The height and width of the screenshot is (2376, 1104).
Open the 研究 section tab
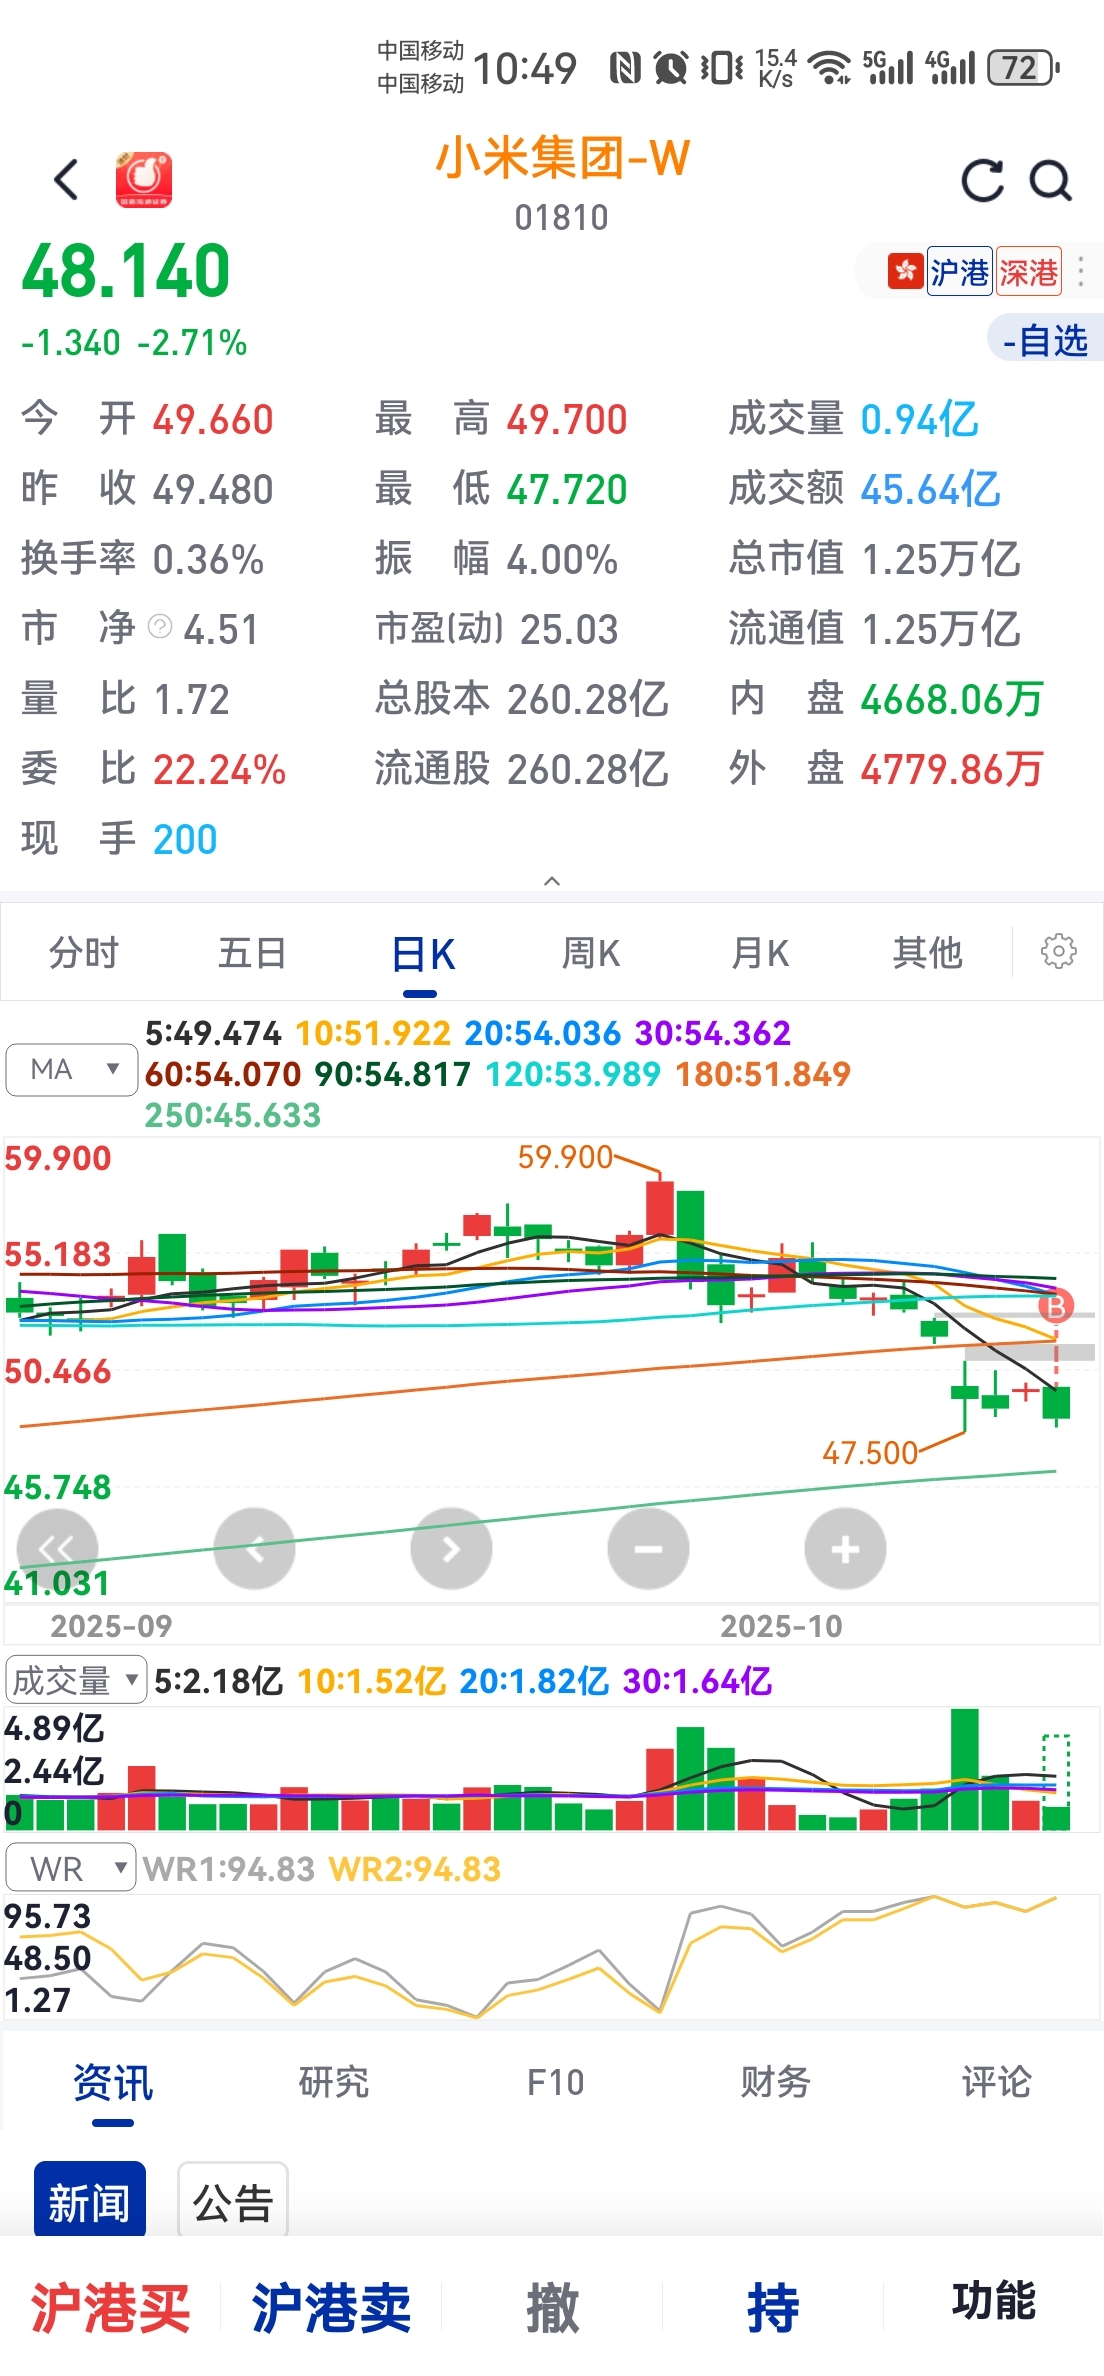(x=334, y=2082)
